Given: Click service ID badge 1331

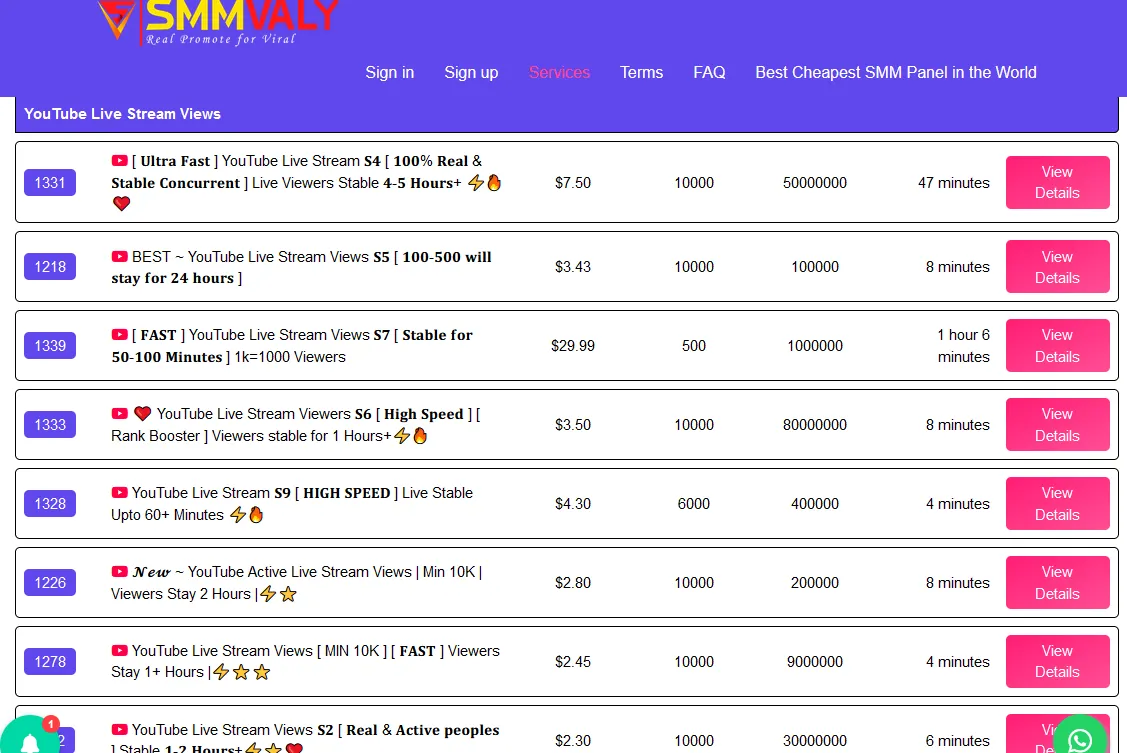Looking at the screenshot, I should point(50,183).
